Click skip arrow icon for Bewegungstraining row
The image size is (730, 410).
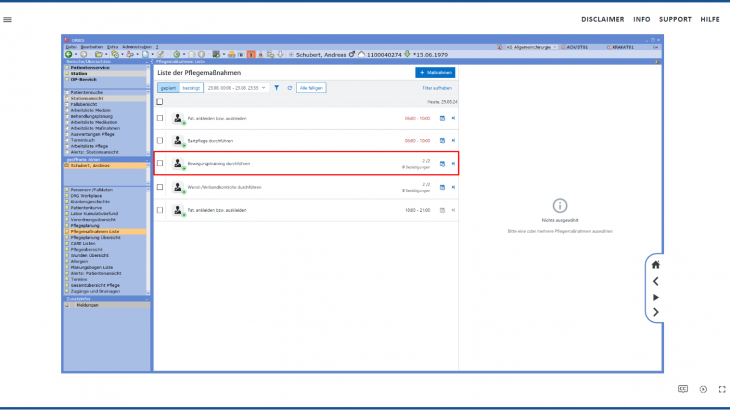[x=453, y=163]
